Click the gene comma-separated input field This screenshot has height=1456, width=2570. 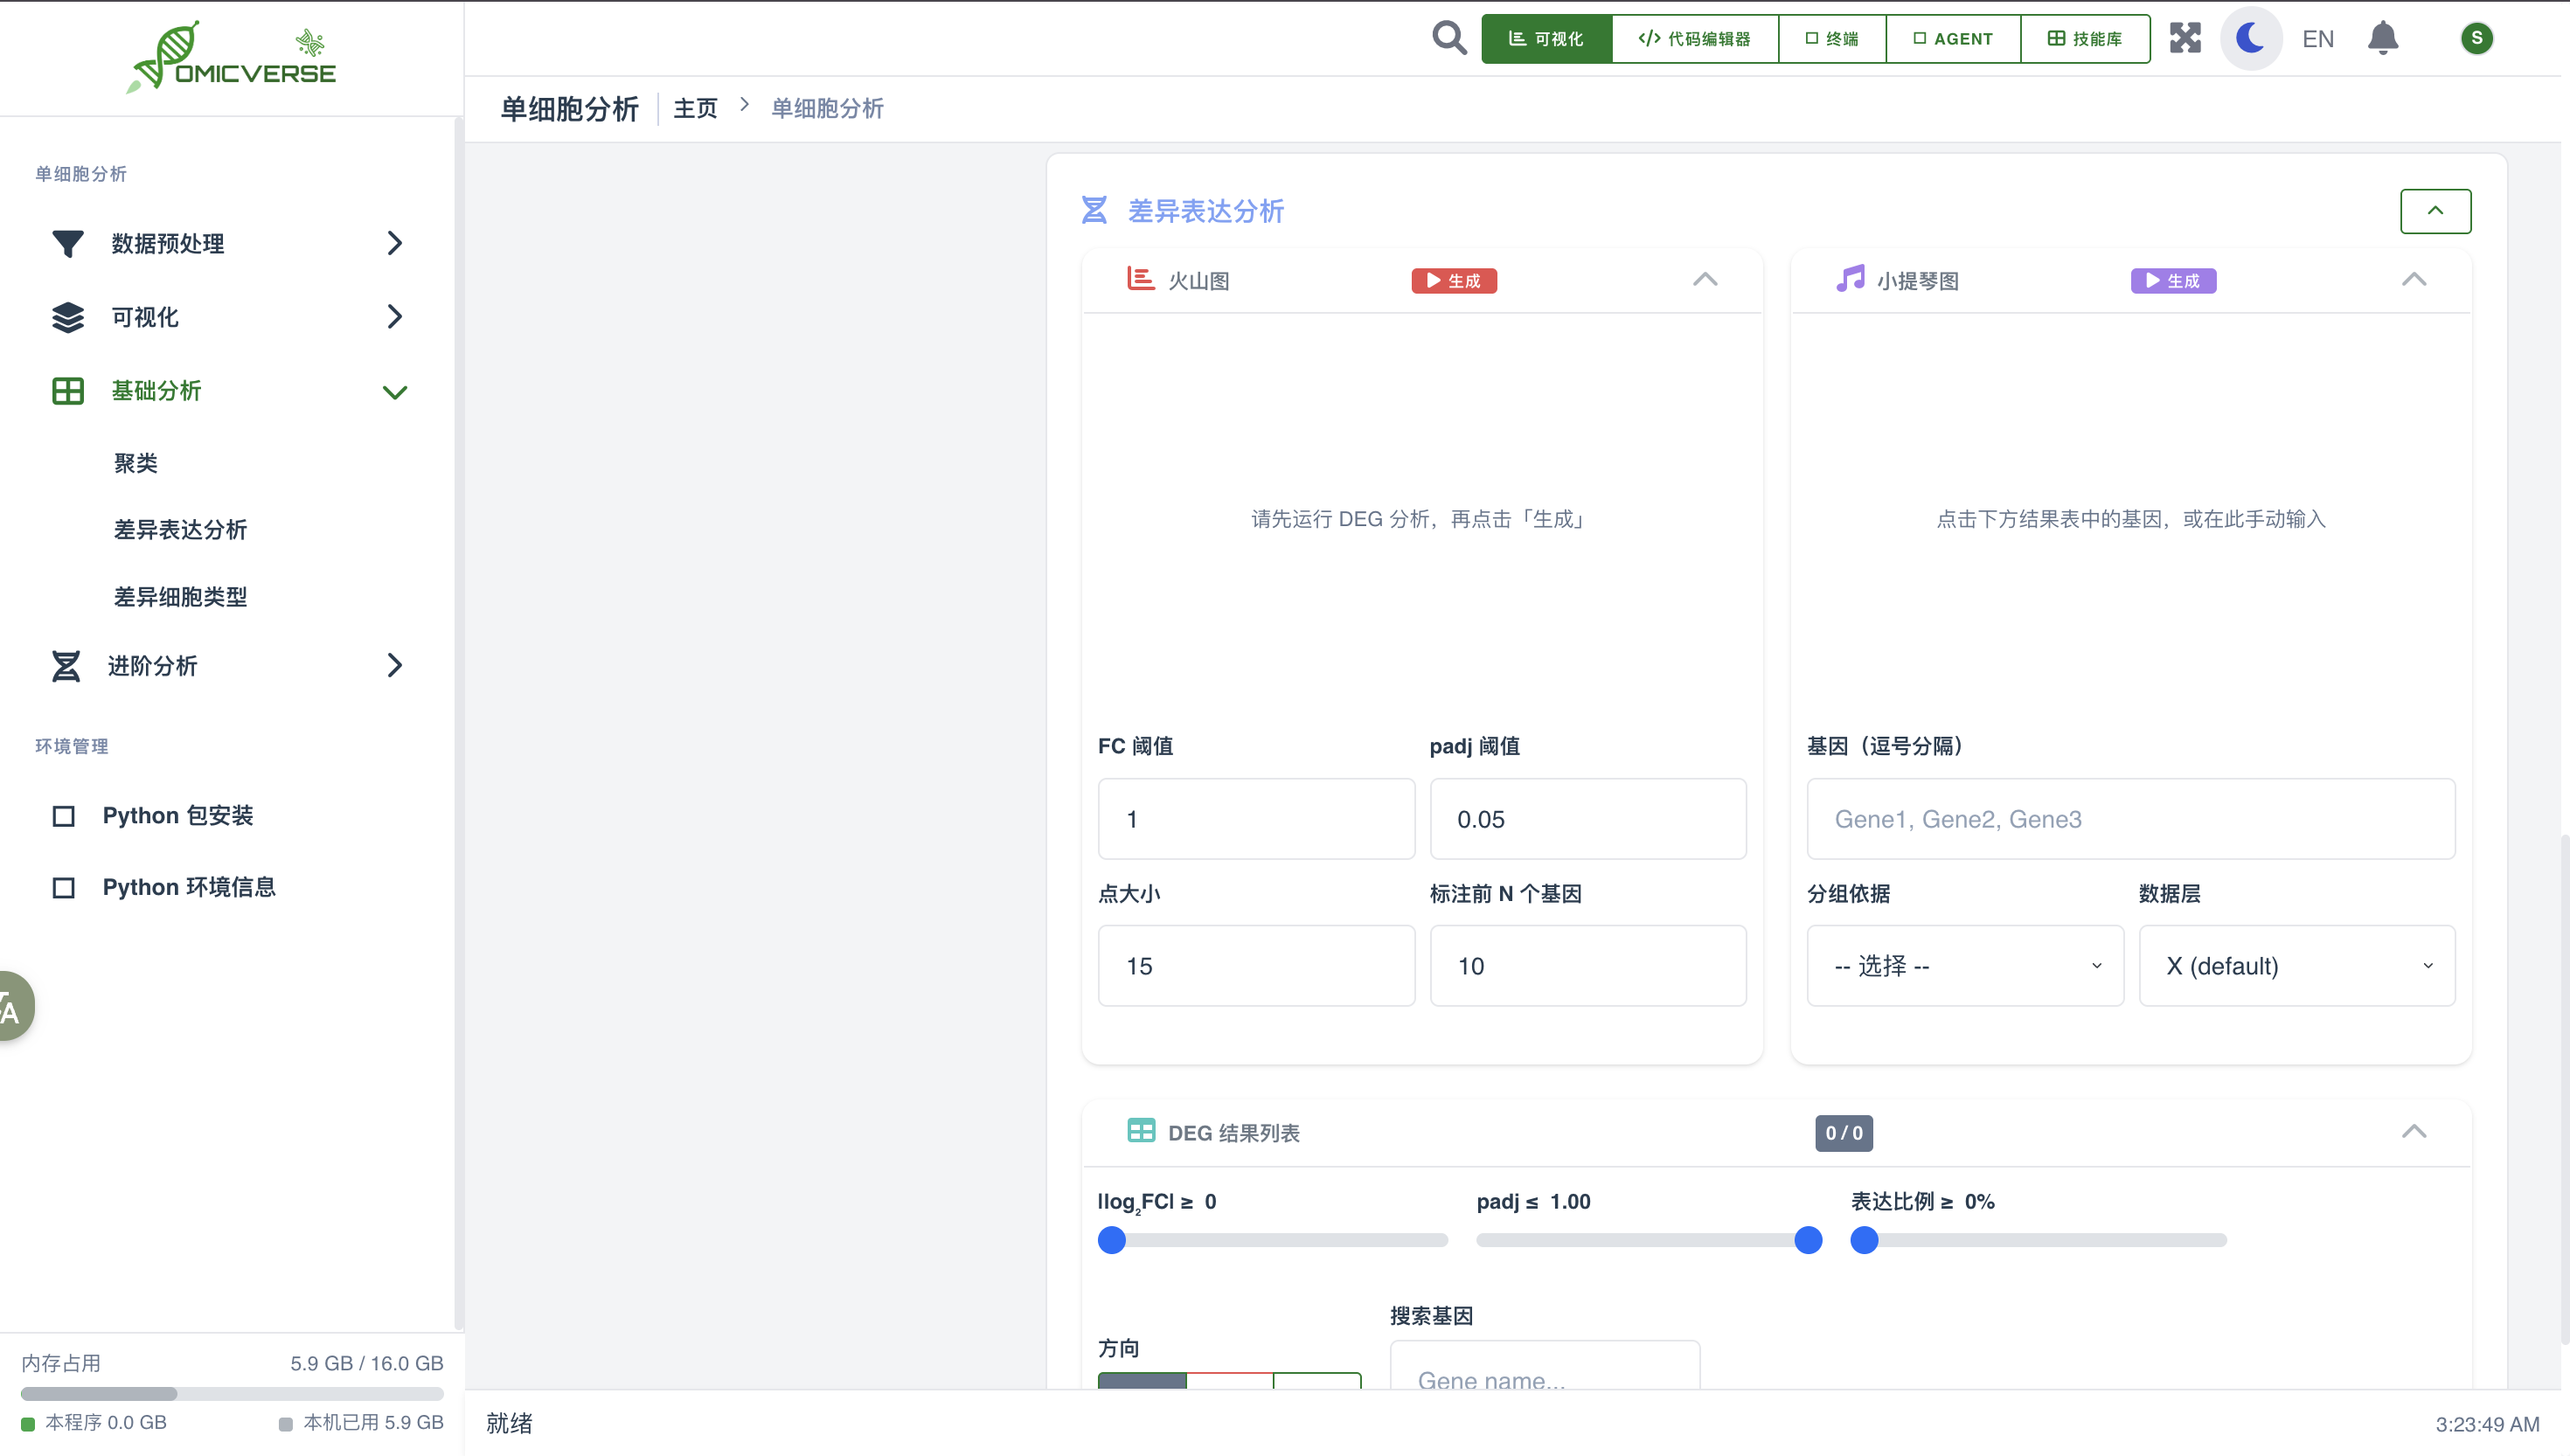click(x=2130, y=819)
